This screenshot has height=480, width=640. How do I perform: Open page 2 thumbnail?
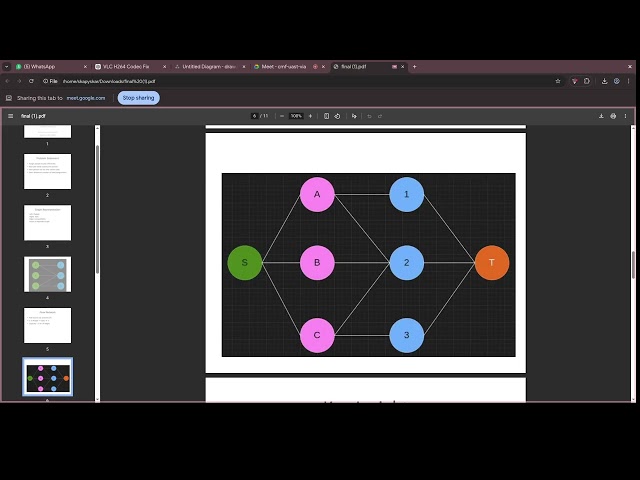pos(47,171)
